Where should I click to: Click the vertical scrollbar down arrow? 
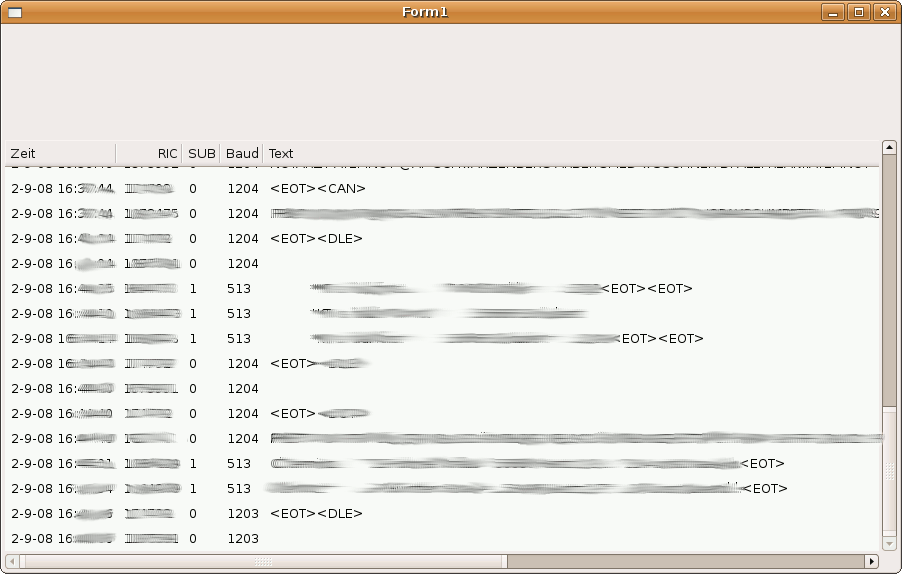tap(889, 543)
